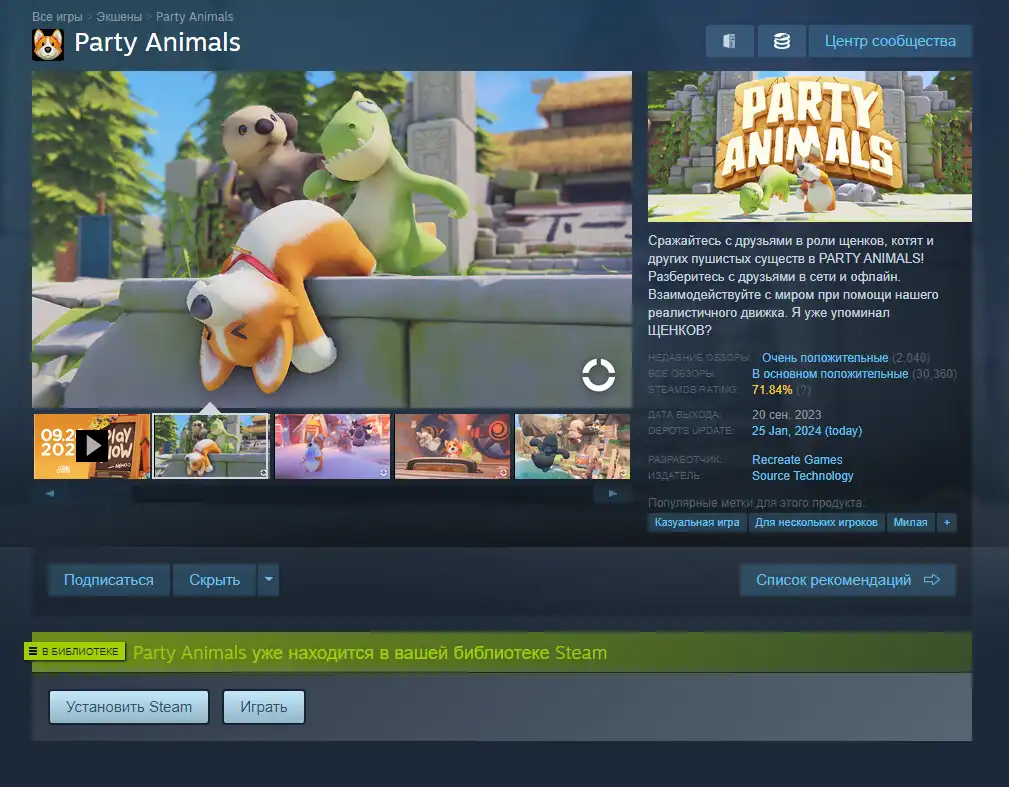This screenshot has height=787, width=1009.
Task: Open Очень положительные recent reviews
Action: pos(825,358)
